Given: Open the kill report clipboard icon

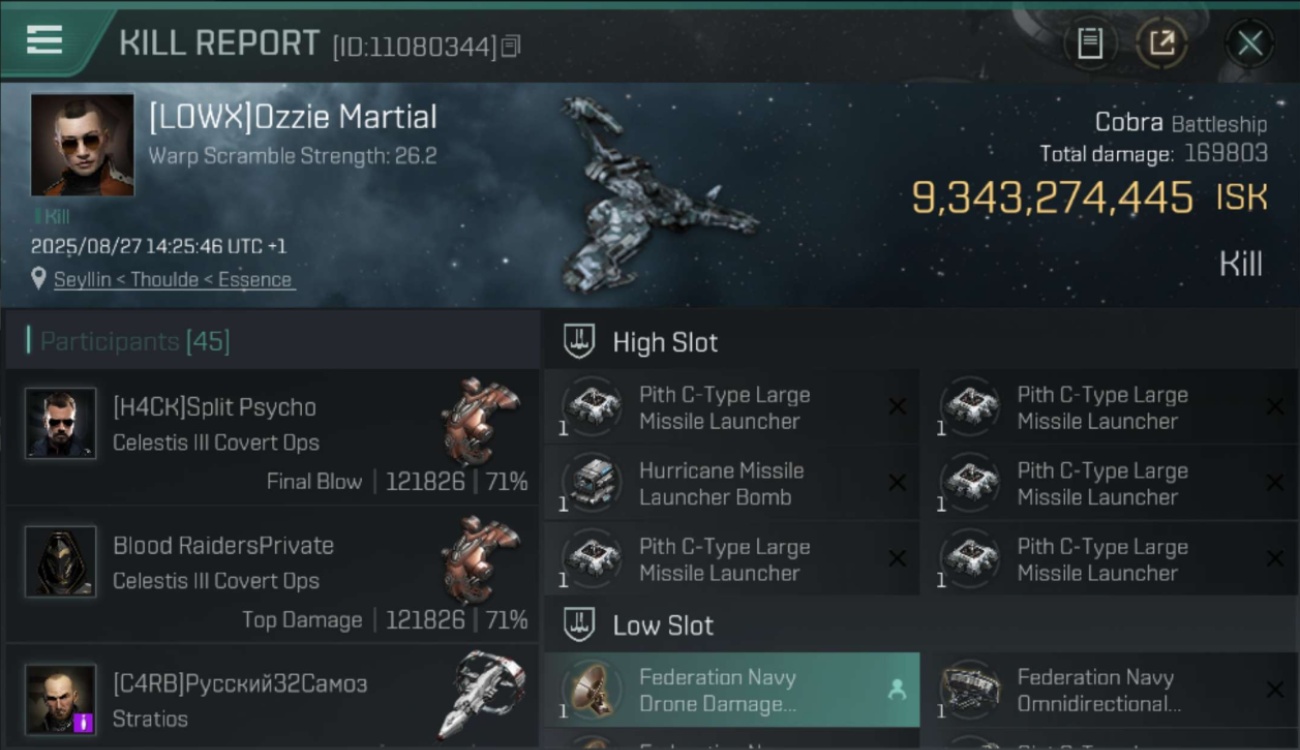Looking at the screenshot, I should 1090,43.
